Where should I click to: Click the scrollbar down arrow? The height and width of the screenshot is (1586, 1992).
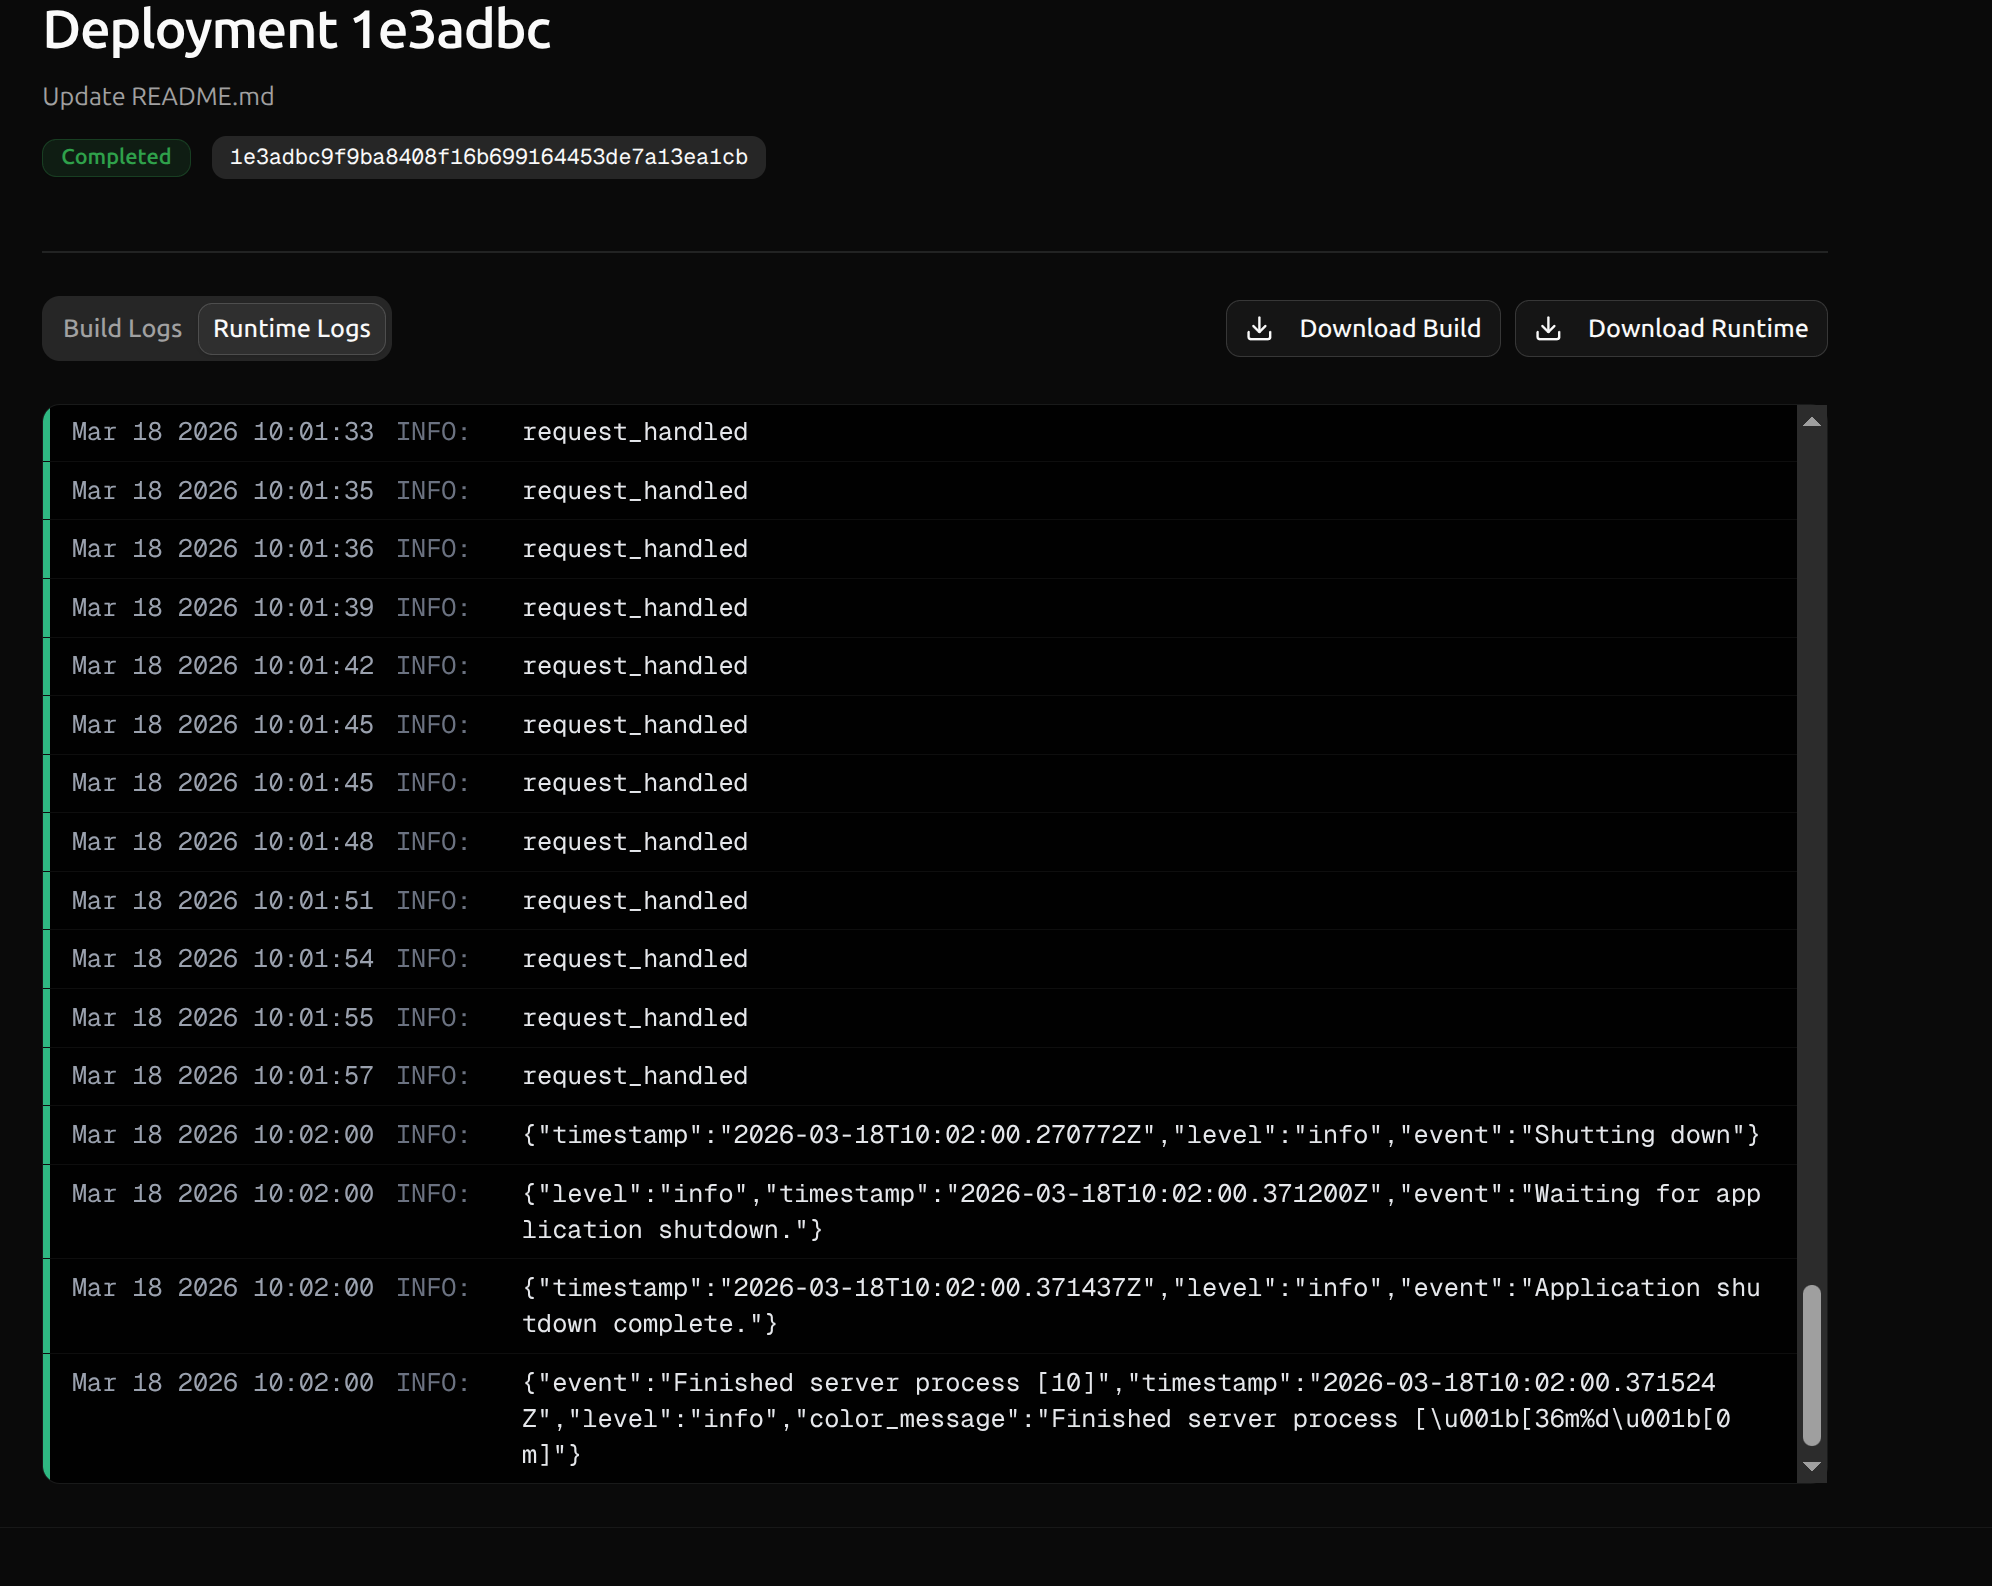point(1811,1467)
